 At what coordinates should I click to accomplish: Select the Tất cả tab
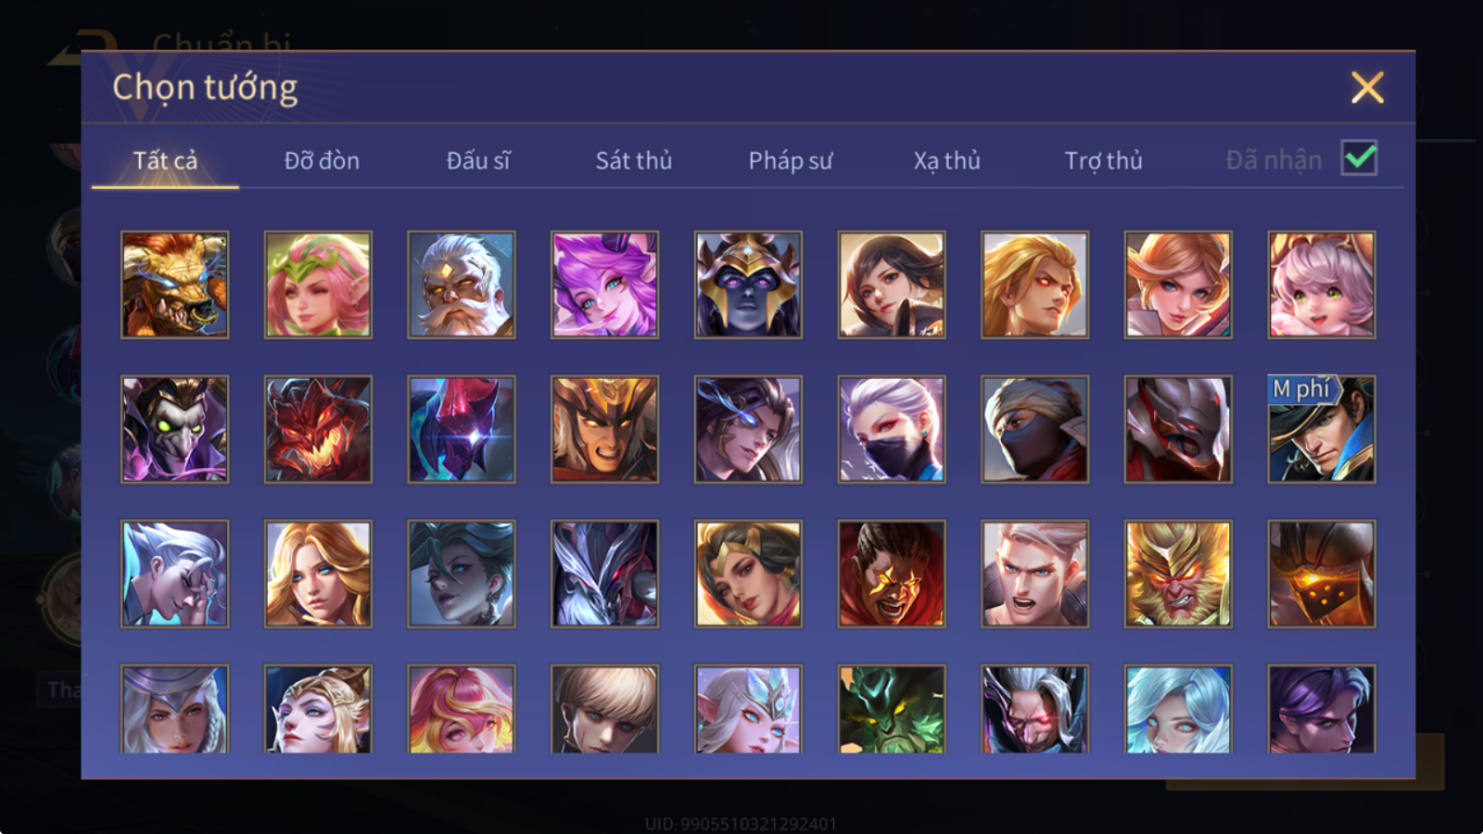click(166, 160)
